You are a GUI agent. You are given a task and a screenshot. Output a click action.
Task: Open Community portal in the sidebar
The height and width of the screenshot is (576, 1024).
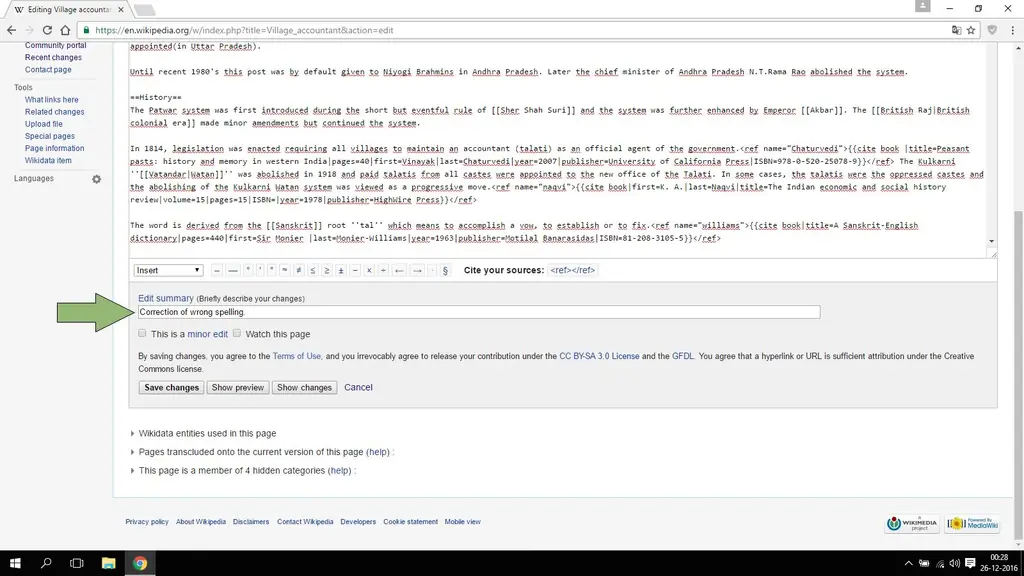(56, 46)
